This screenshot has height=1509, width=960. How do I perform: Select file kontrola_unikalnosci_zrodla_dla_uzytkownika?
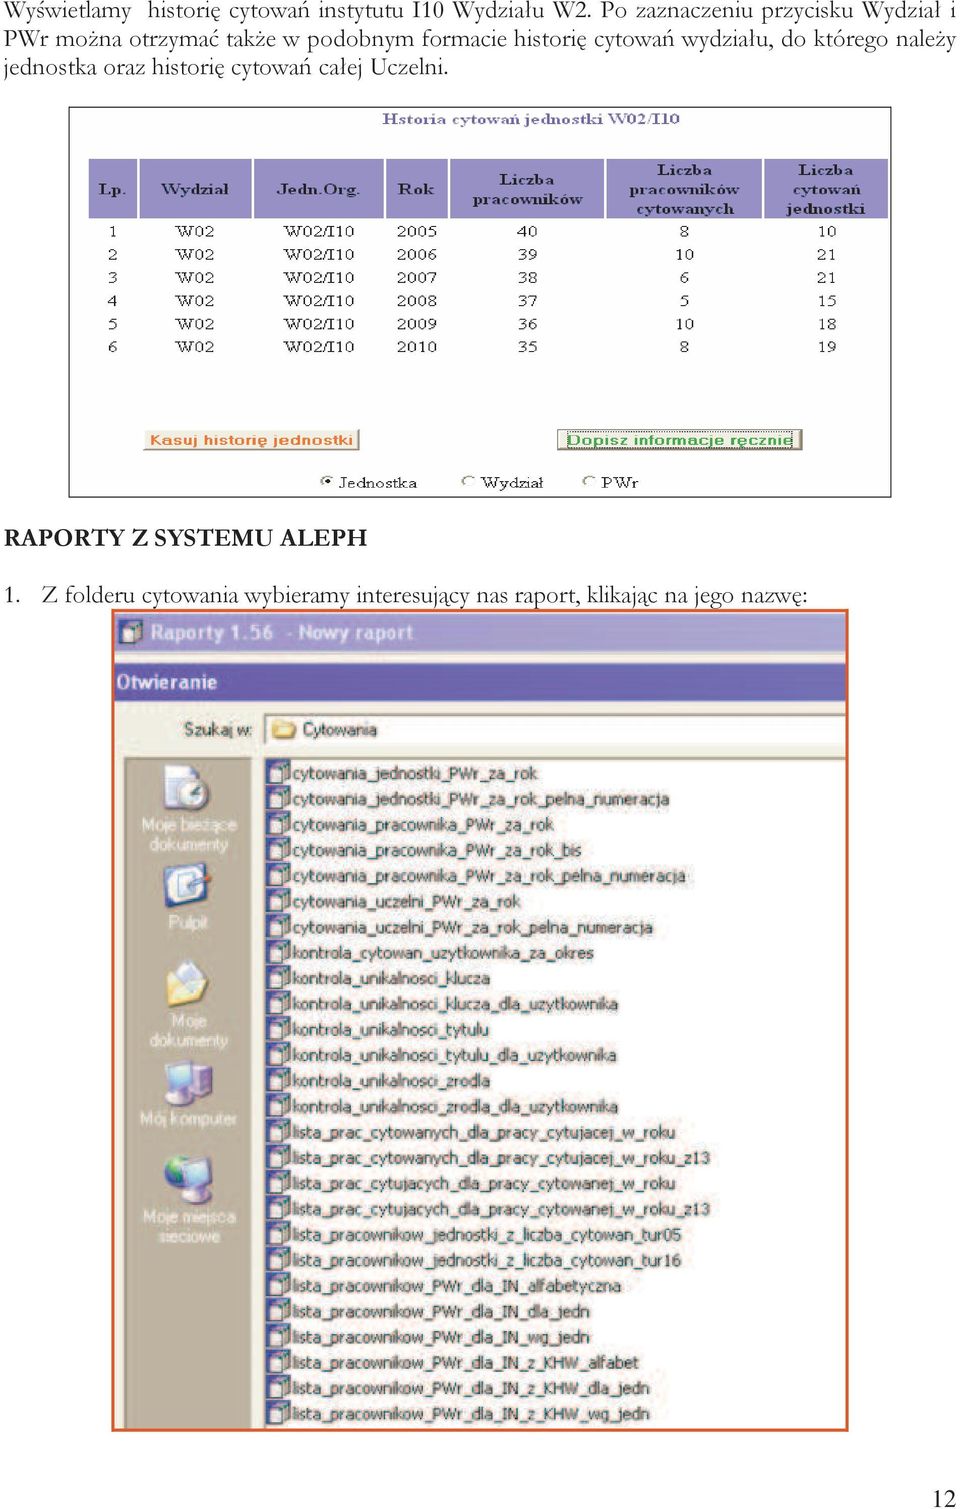point(454,1106)
